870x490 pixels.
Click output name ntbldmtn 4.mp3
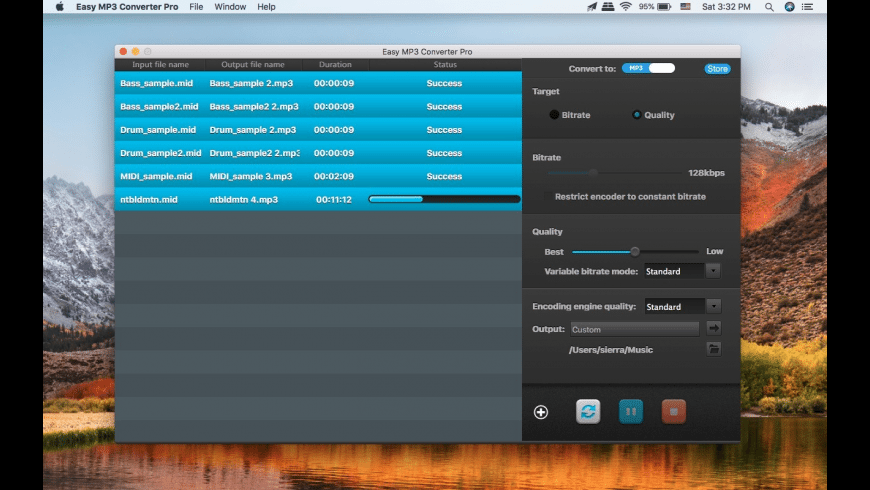pos(244,199)
